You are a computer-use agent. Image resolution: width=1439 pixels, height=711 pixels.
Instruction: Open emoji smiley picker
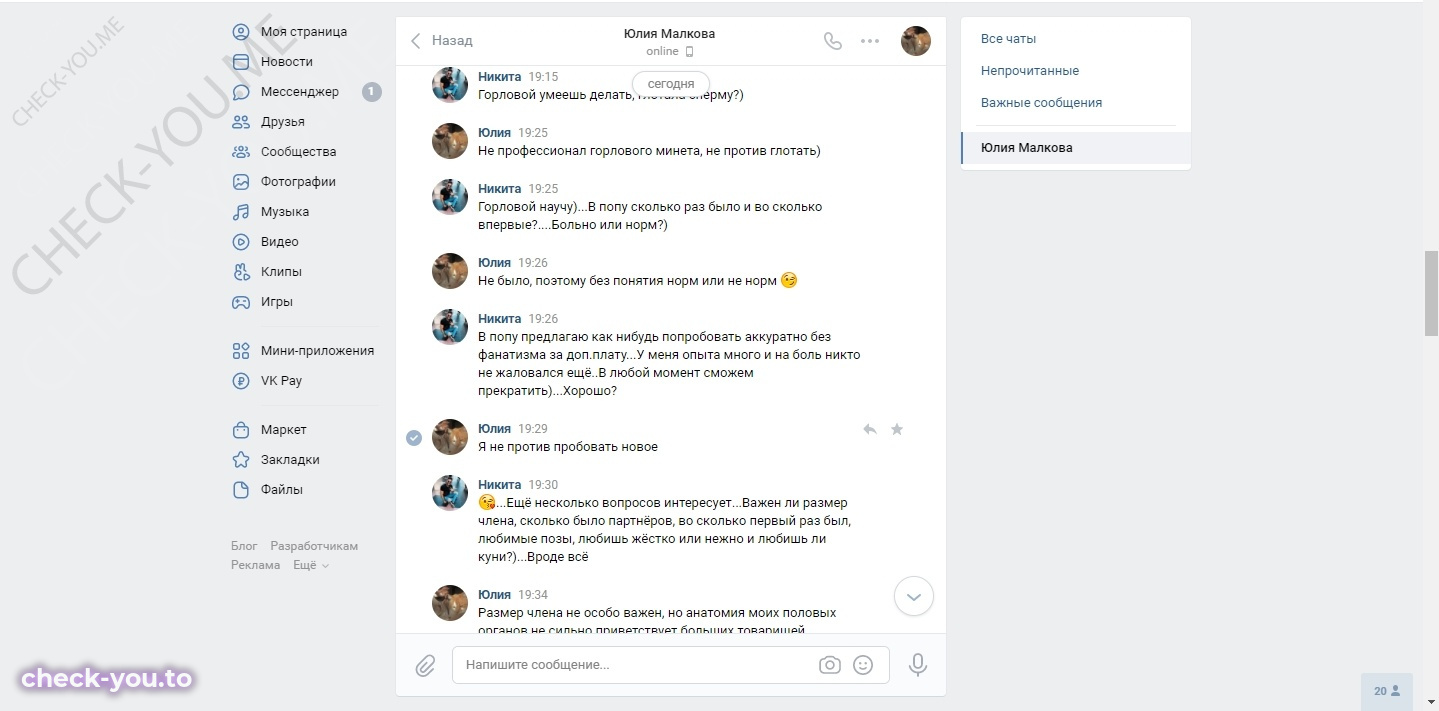863,665
